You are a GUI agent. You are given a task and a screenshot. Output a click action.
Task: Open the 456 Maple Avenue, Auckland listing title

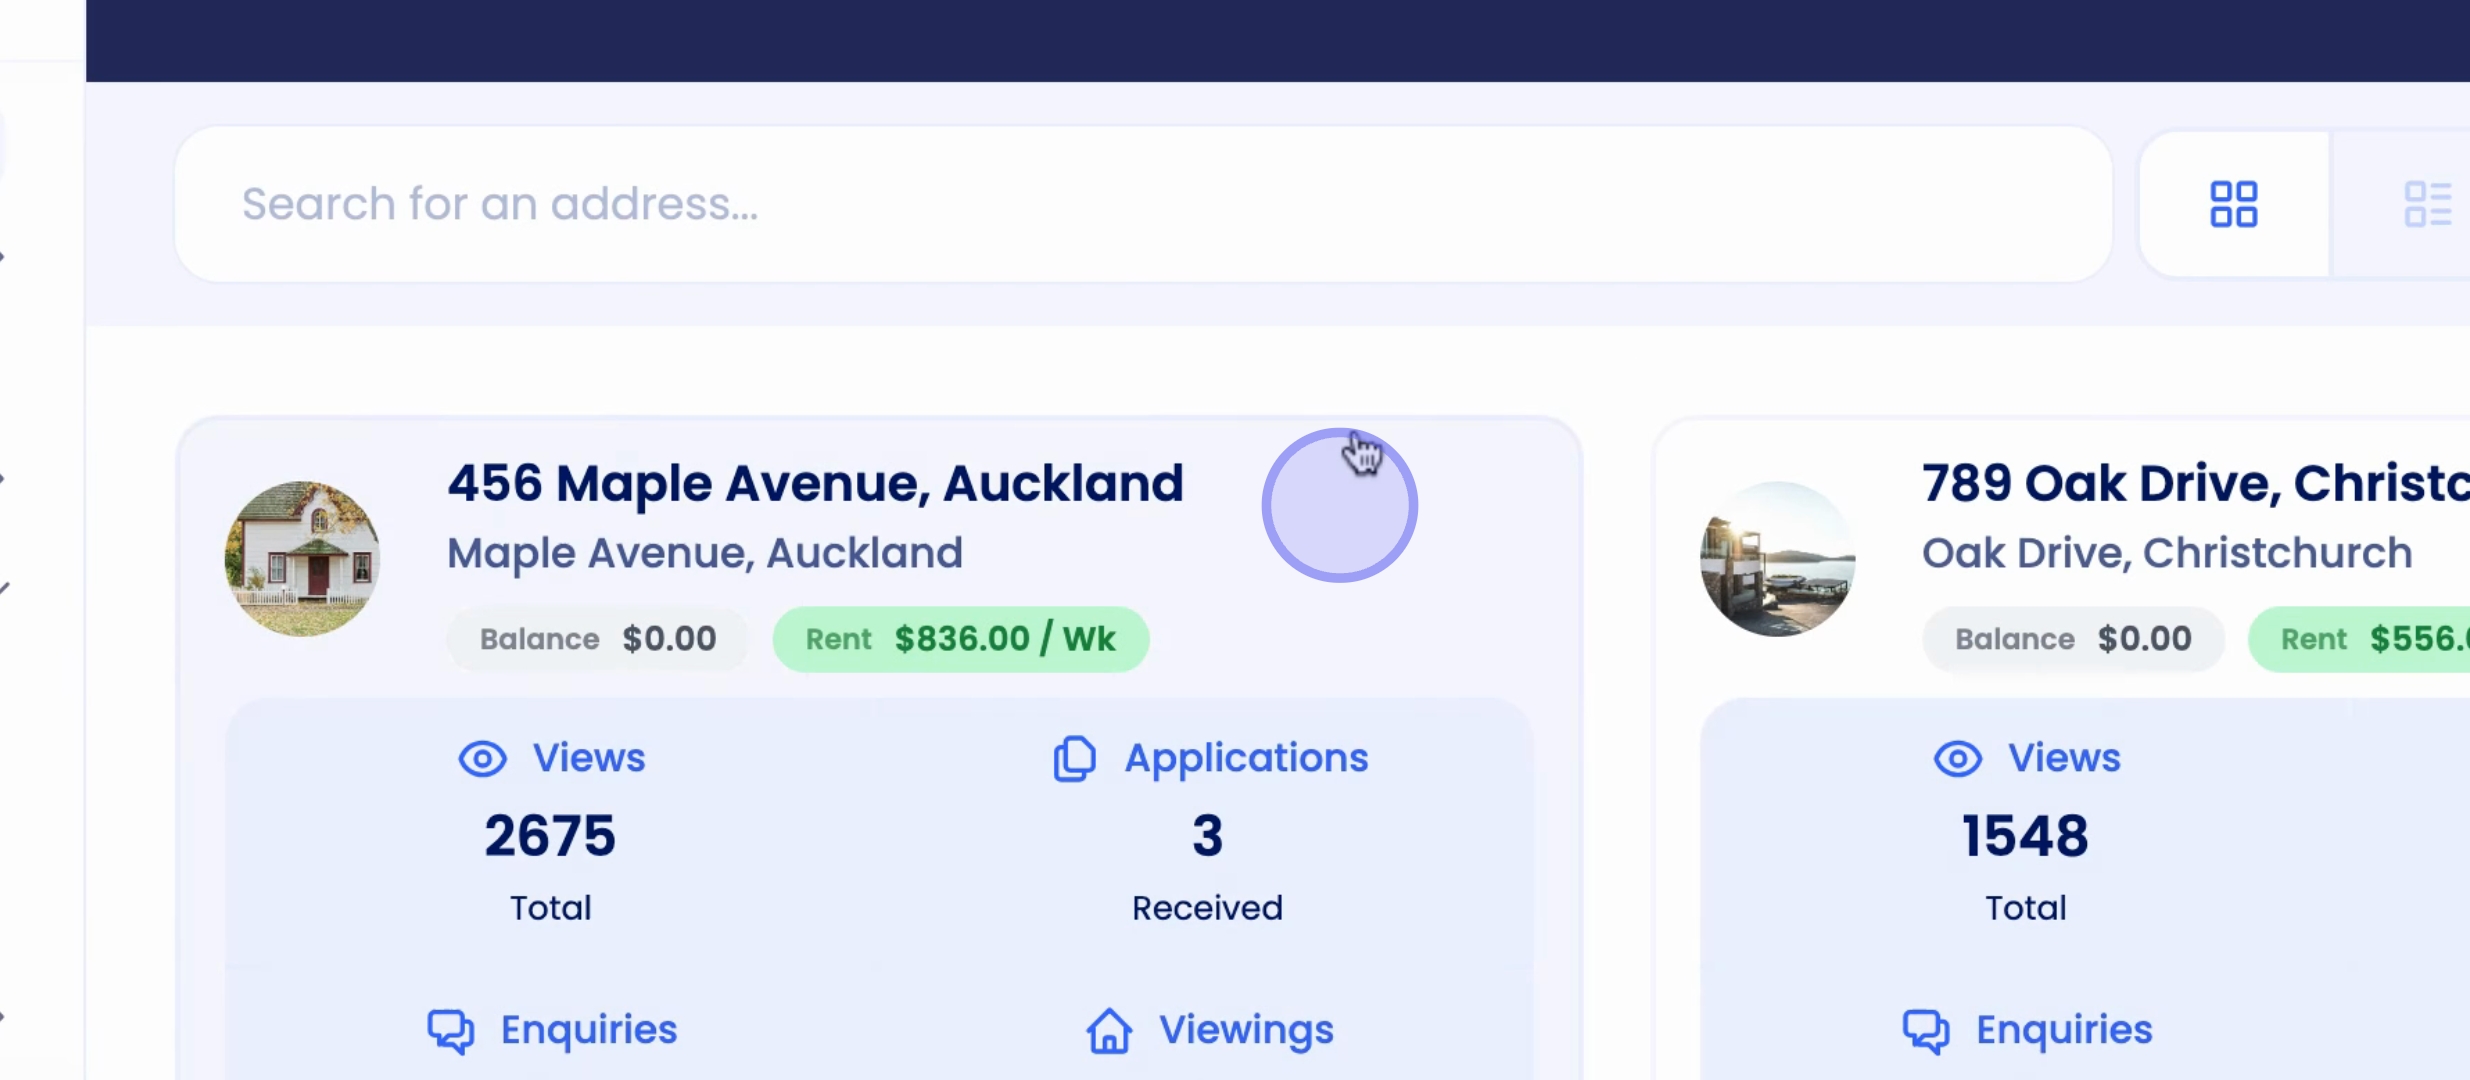815,484
